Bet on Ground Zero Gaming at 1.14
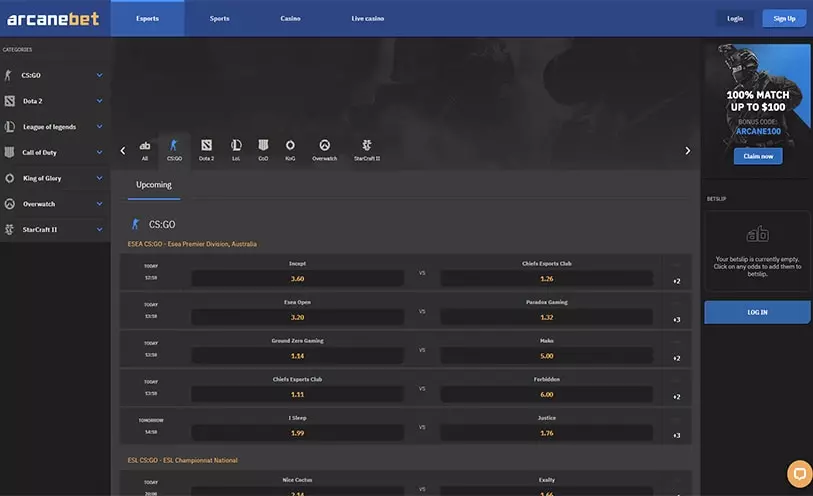The width and height of the screenshot is (813, 496). [298, 356]
